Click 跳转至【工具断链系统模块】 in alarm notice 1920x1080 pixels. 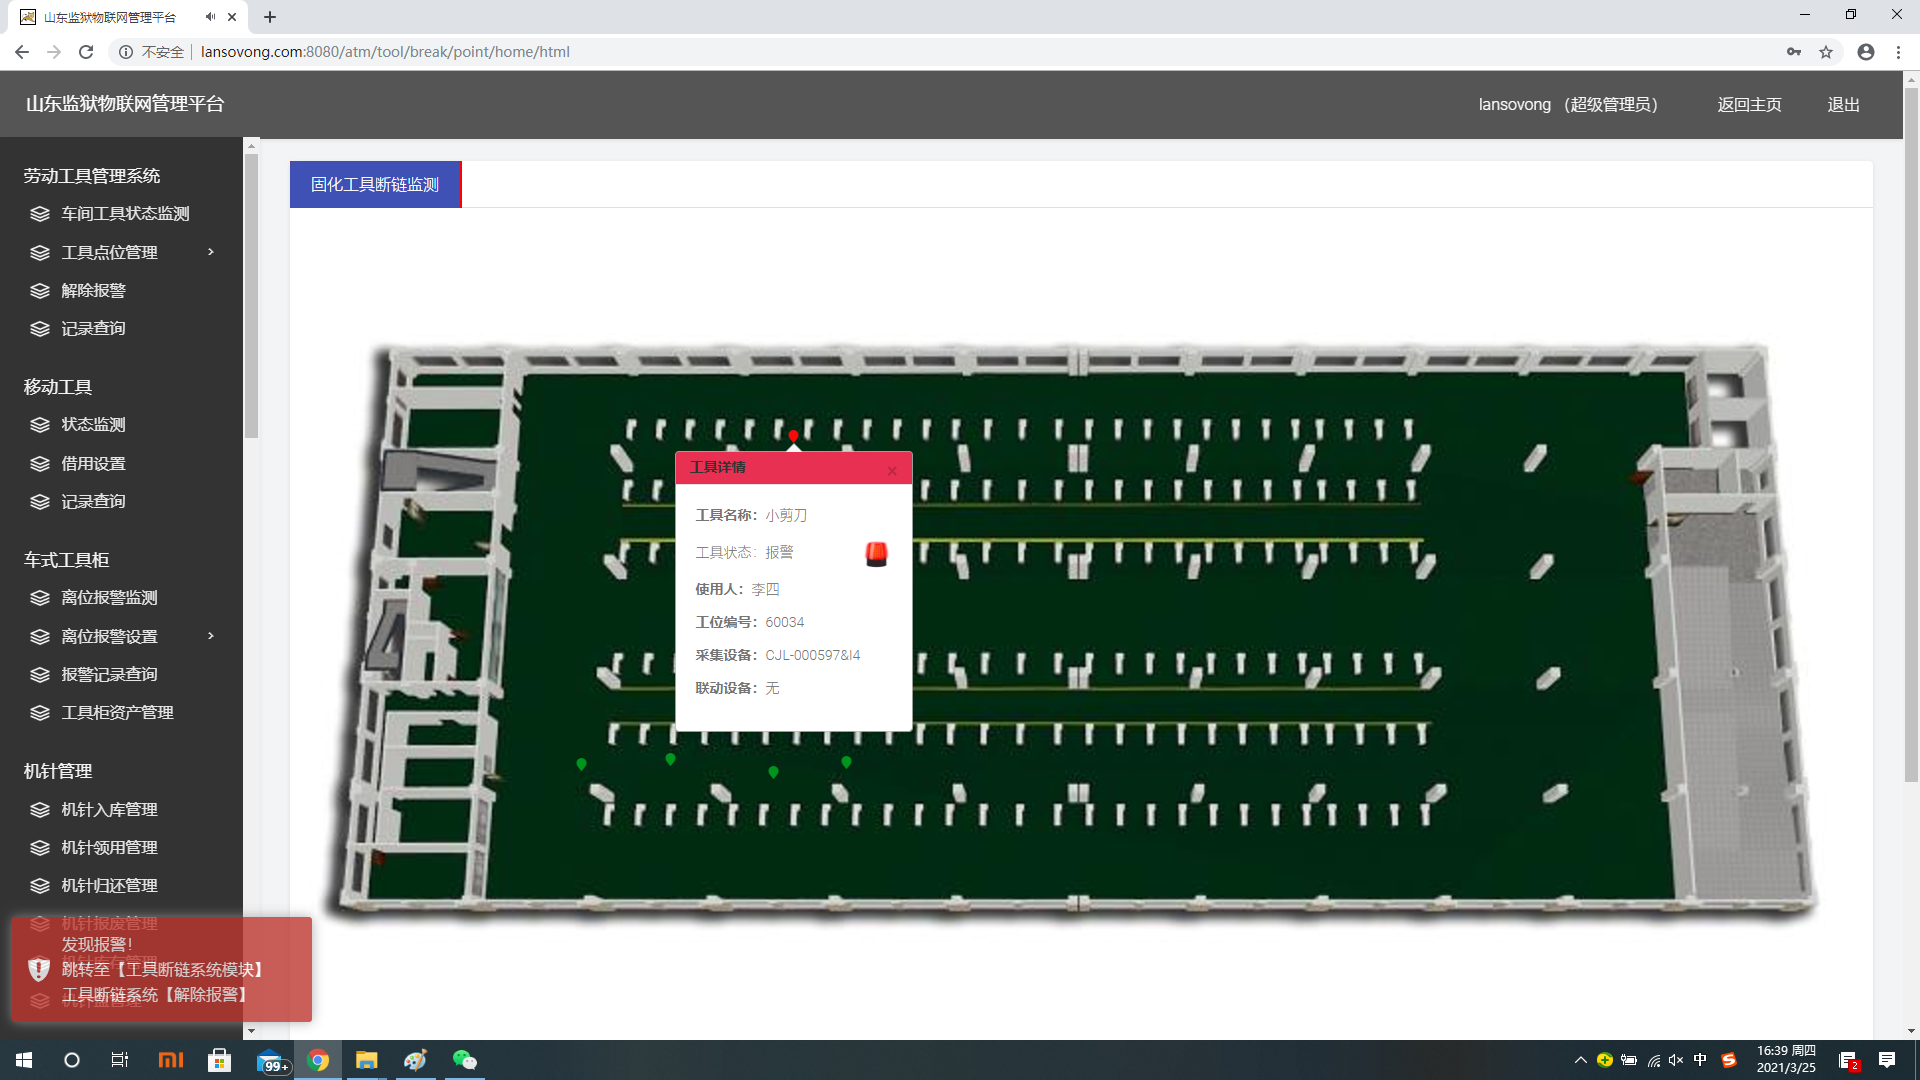[166, 970]
